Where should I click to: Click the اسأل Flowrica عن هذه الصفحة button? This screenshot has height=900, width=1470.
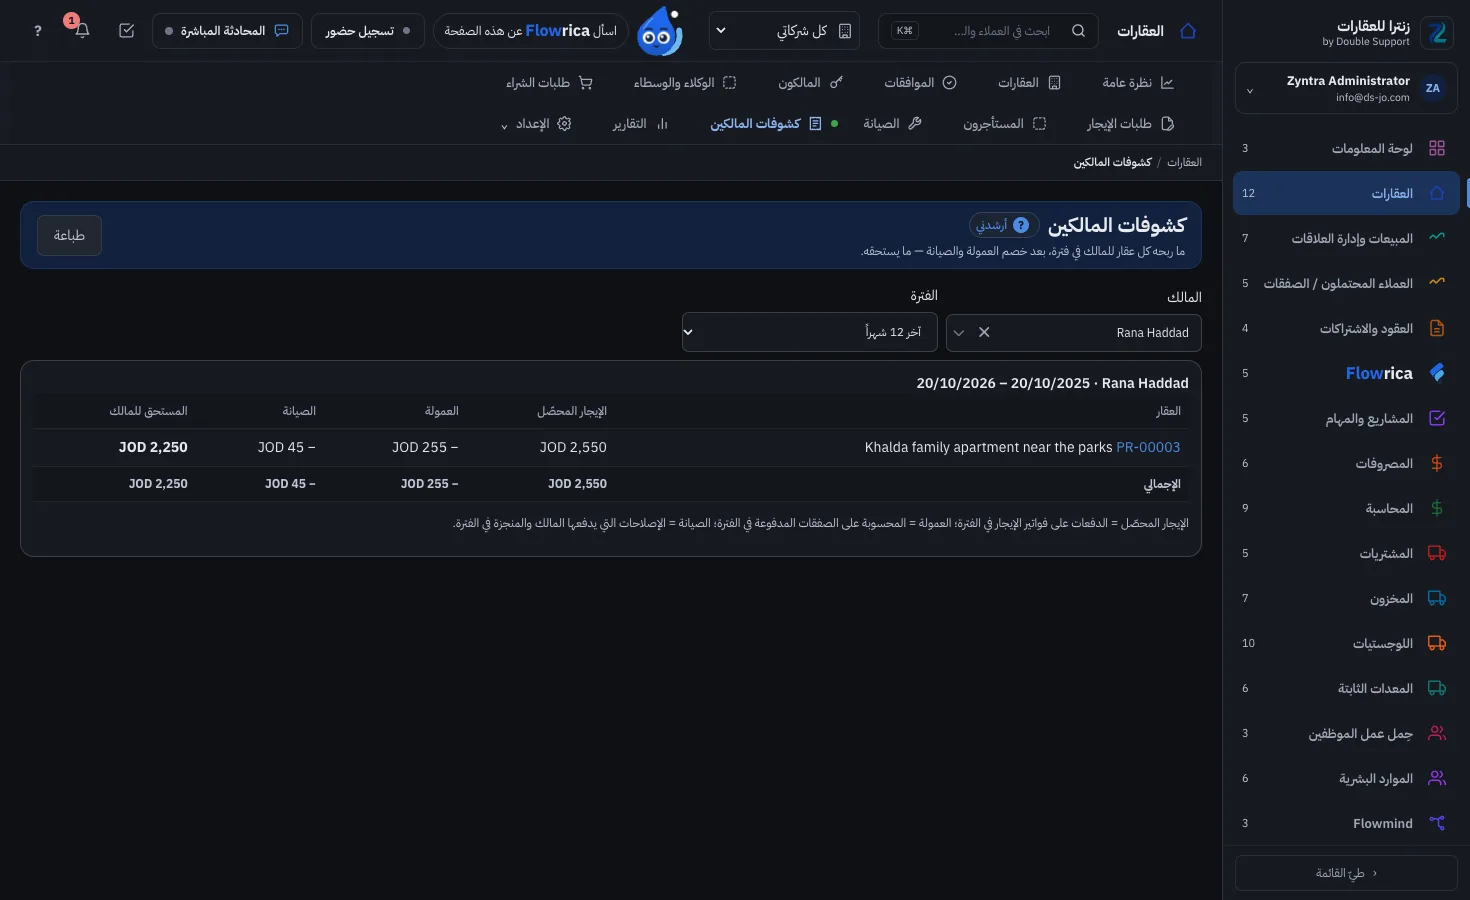pos(530,31)
